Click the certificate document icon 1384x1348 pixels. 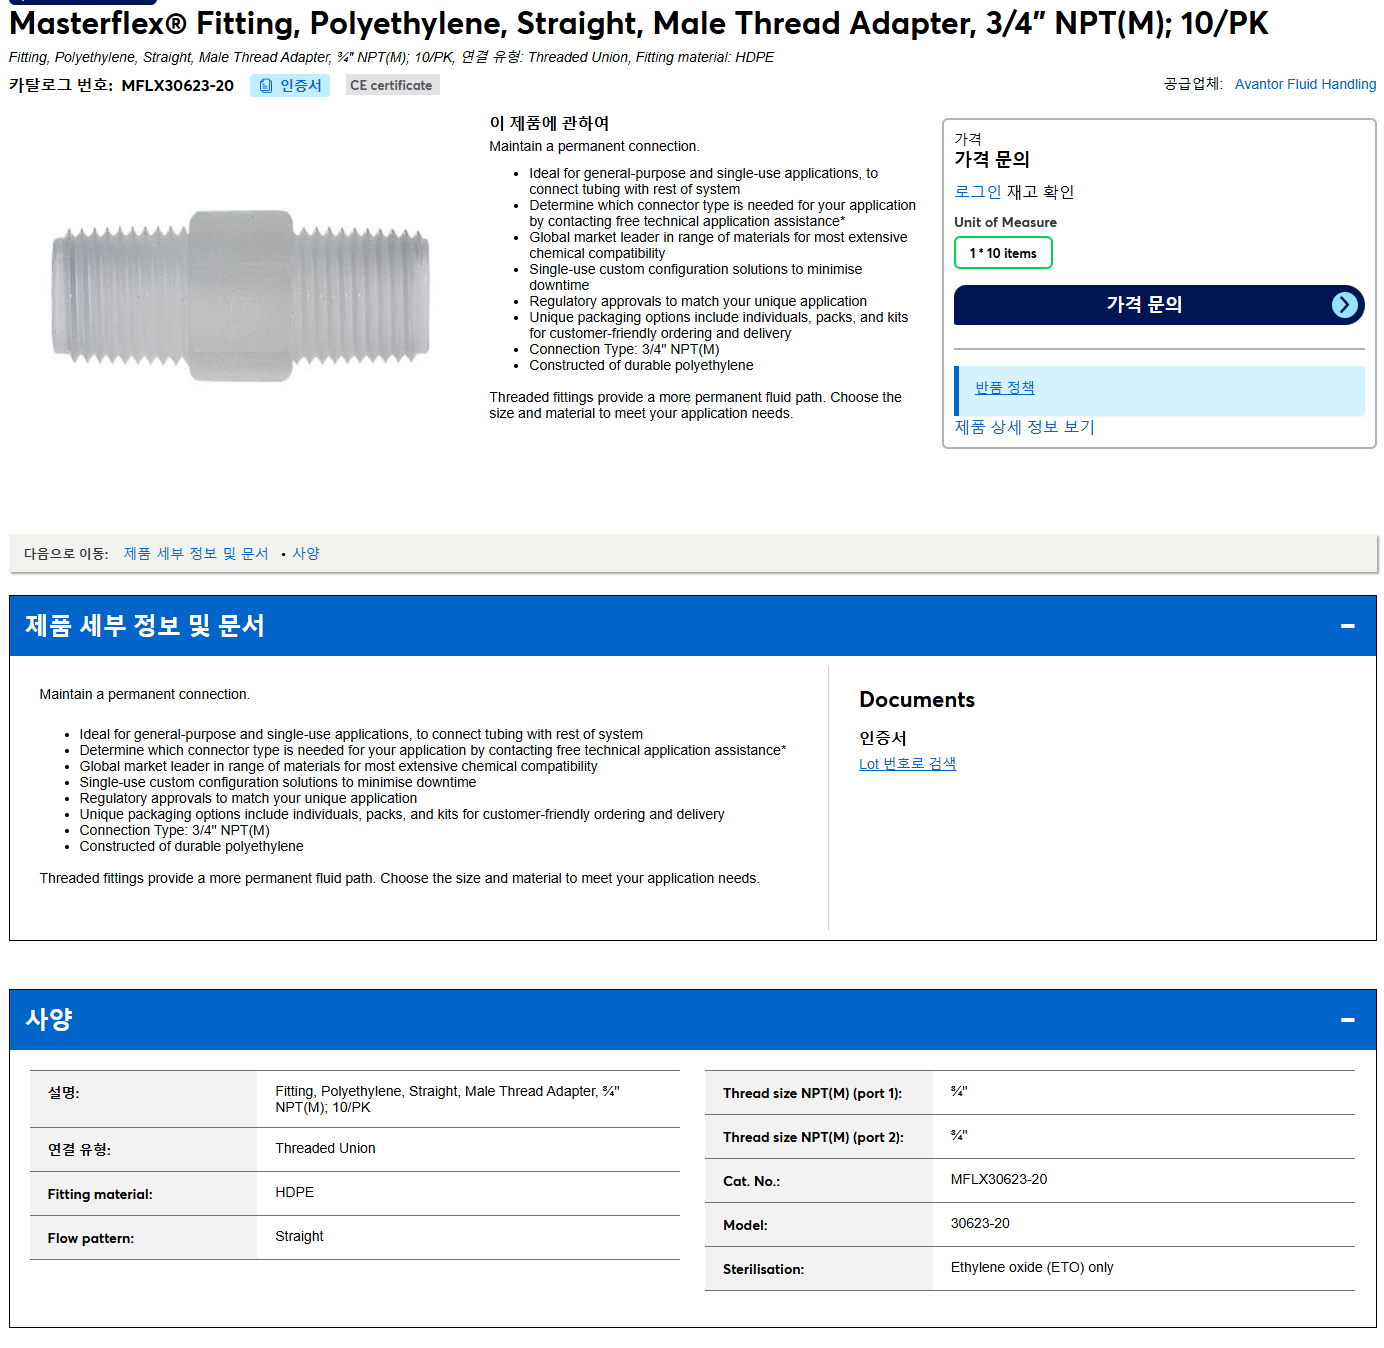(x=266, y=86)
